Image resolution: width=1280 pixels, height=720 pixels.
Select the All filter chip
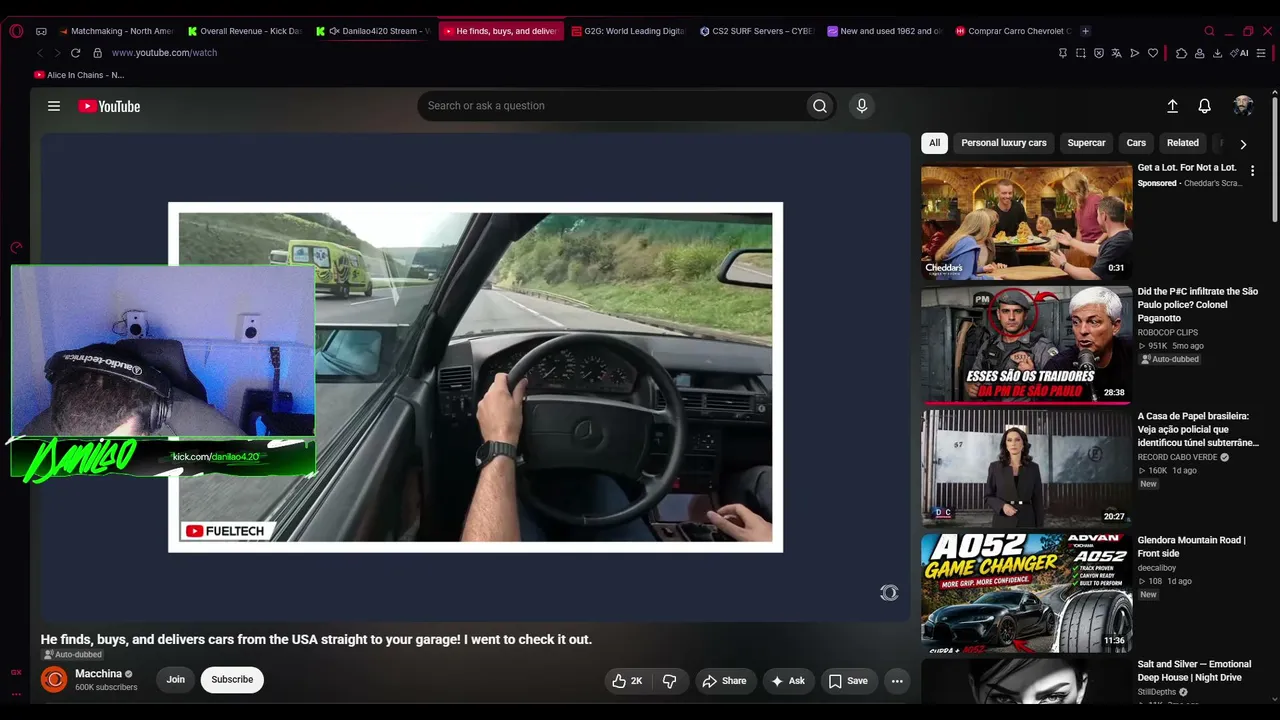click(x=934, y=143)
